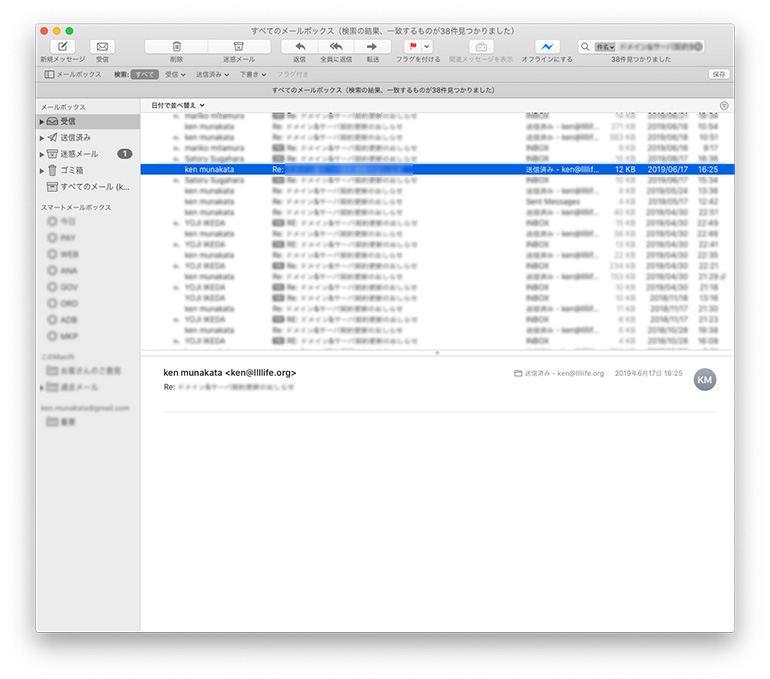The height and width of the screenshot is (679, 770).
Task: Compose a new message with 新規メッセージ
Action: (x=62, y=47)
